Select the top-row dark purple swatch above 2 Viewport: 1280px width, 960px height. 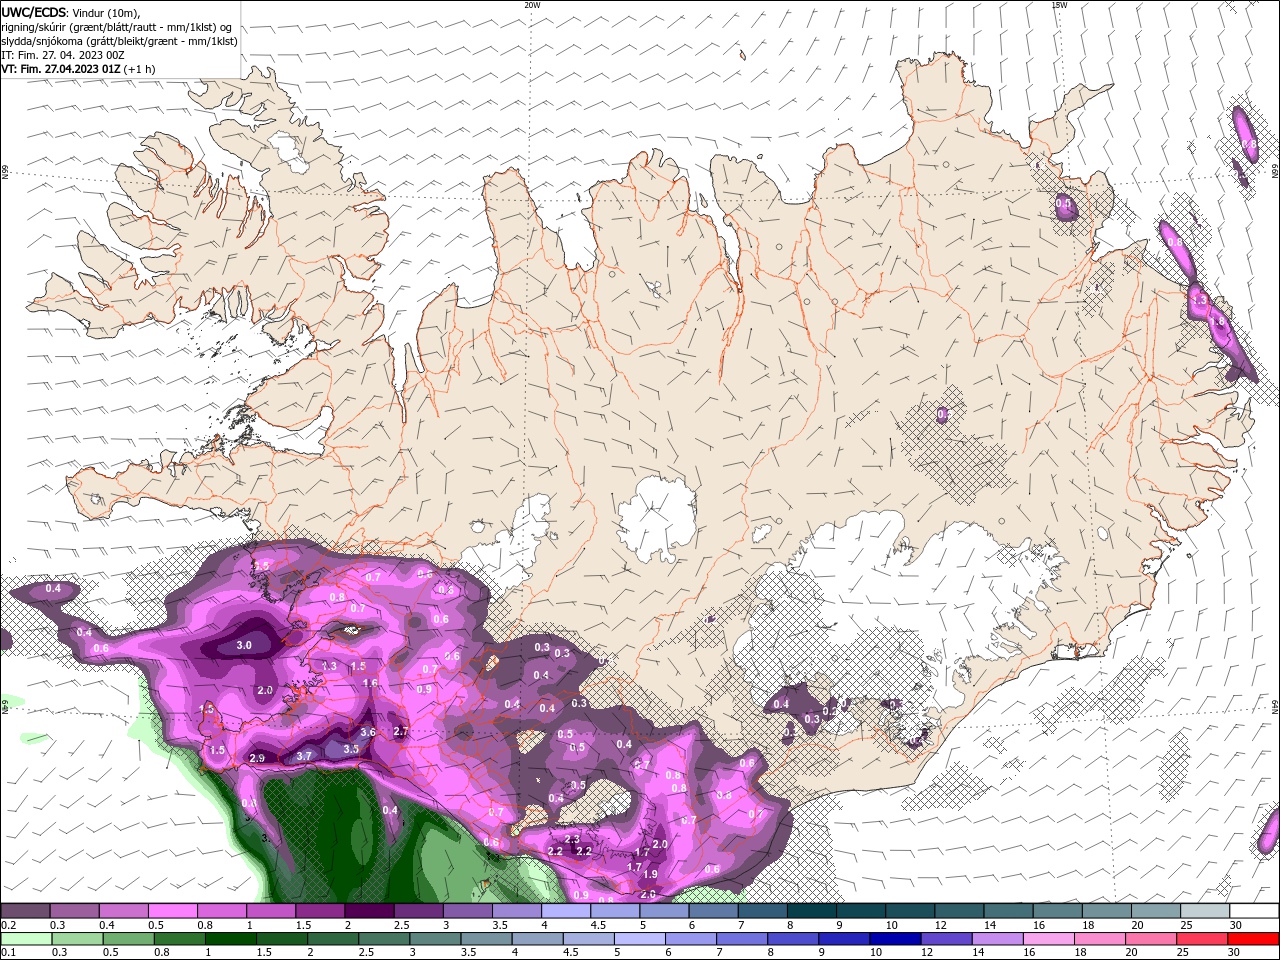368,911
